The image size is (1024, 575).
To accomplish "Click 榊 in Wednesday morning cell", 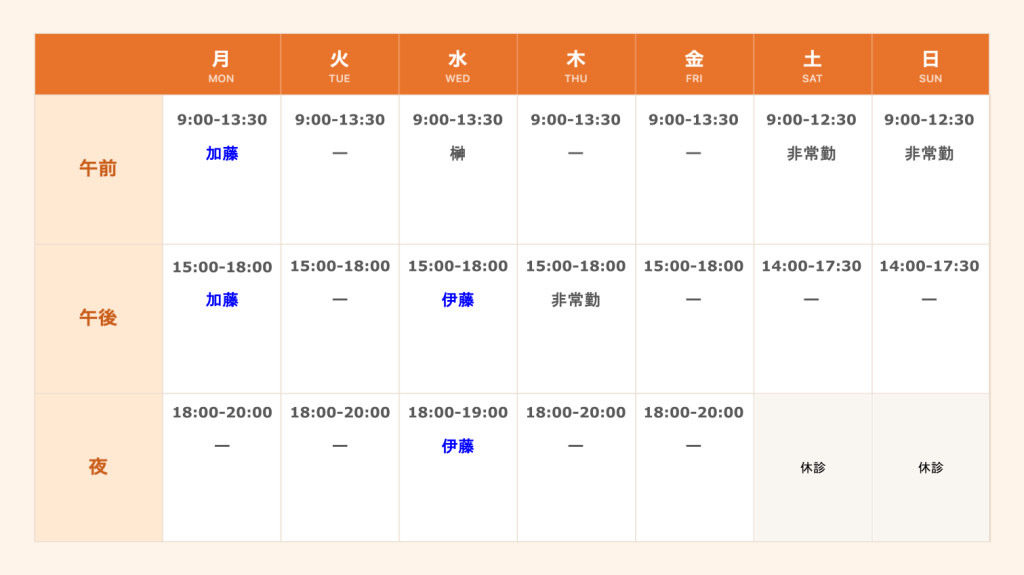I will click(x=458, y=154).
